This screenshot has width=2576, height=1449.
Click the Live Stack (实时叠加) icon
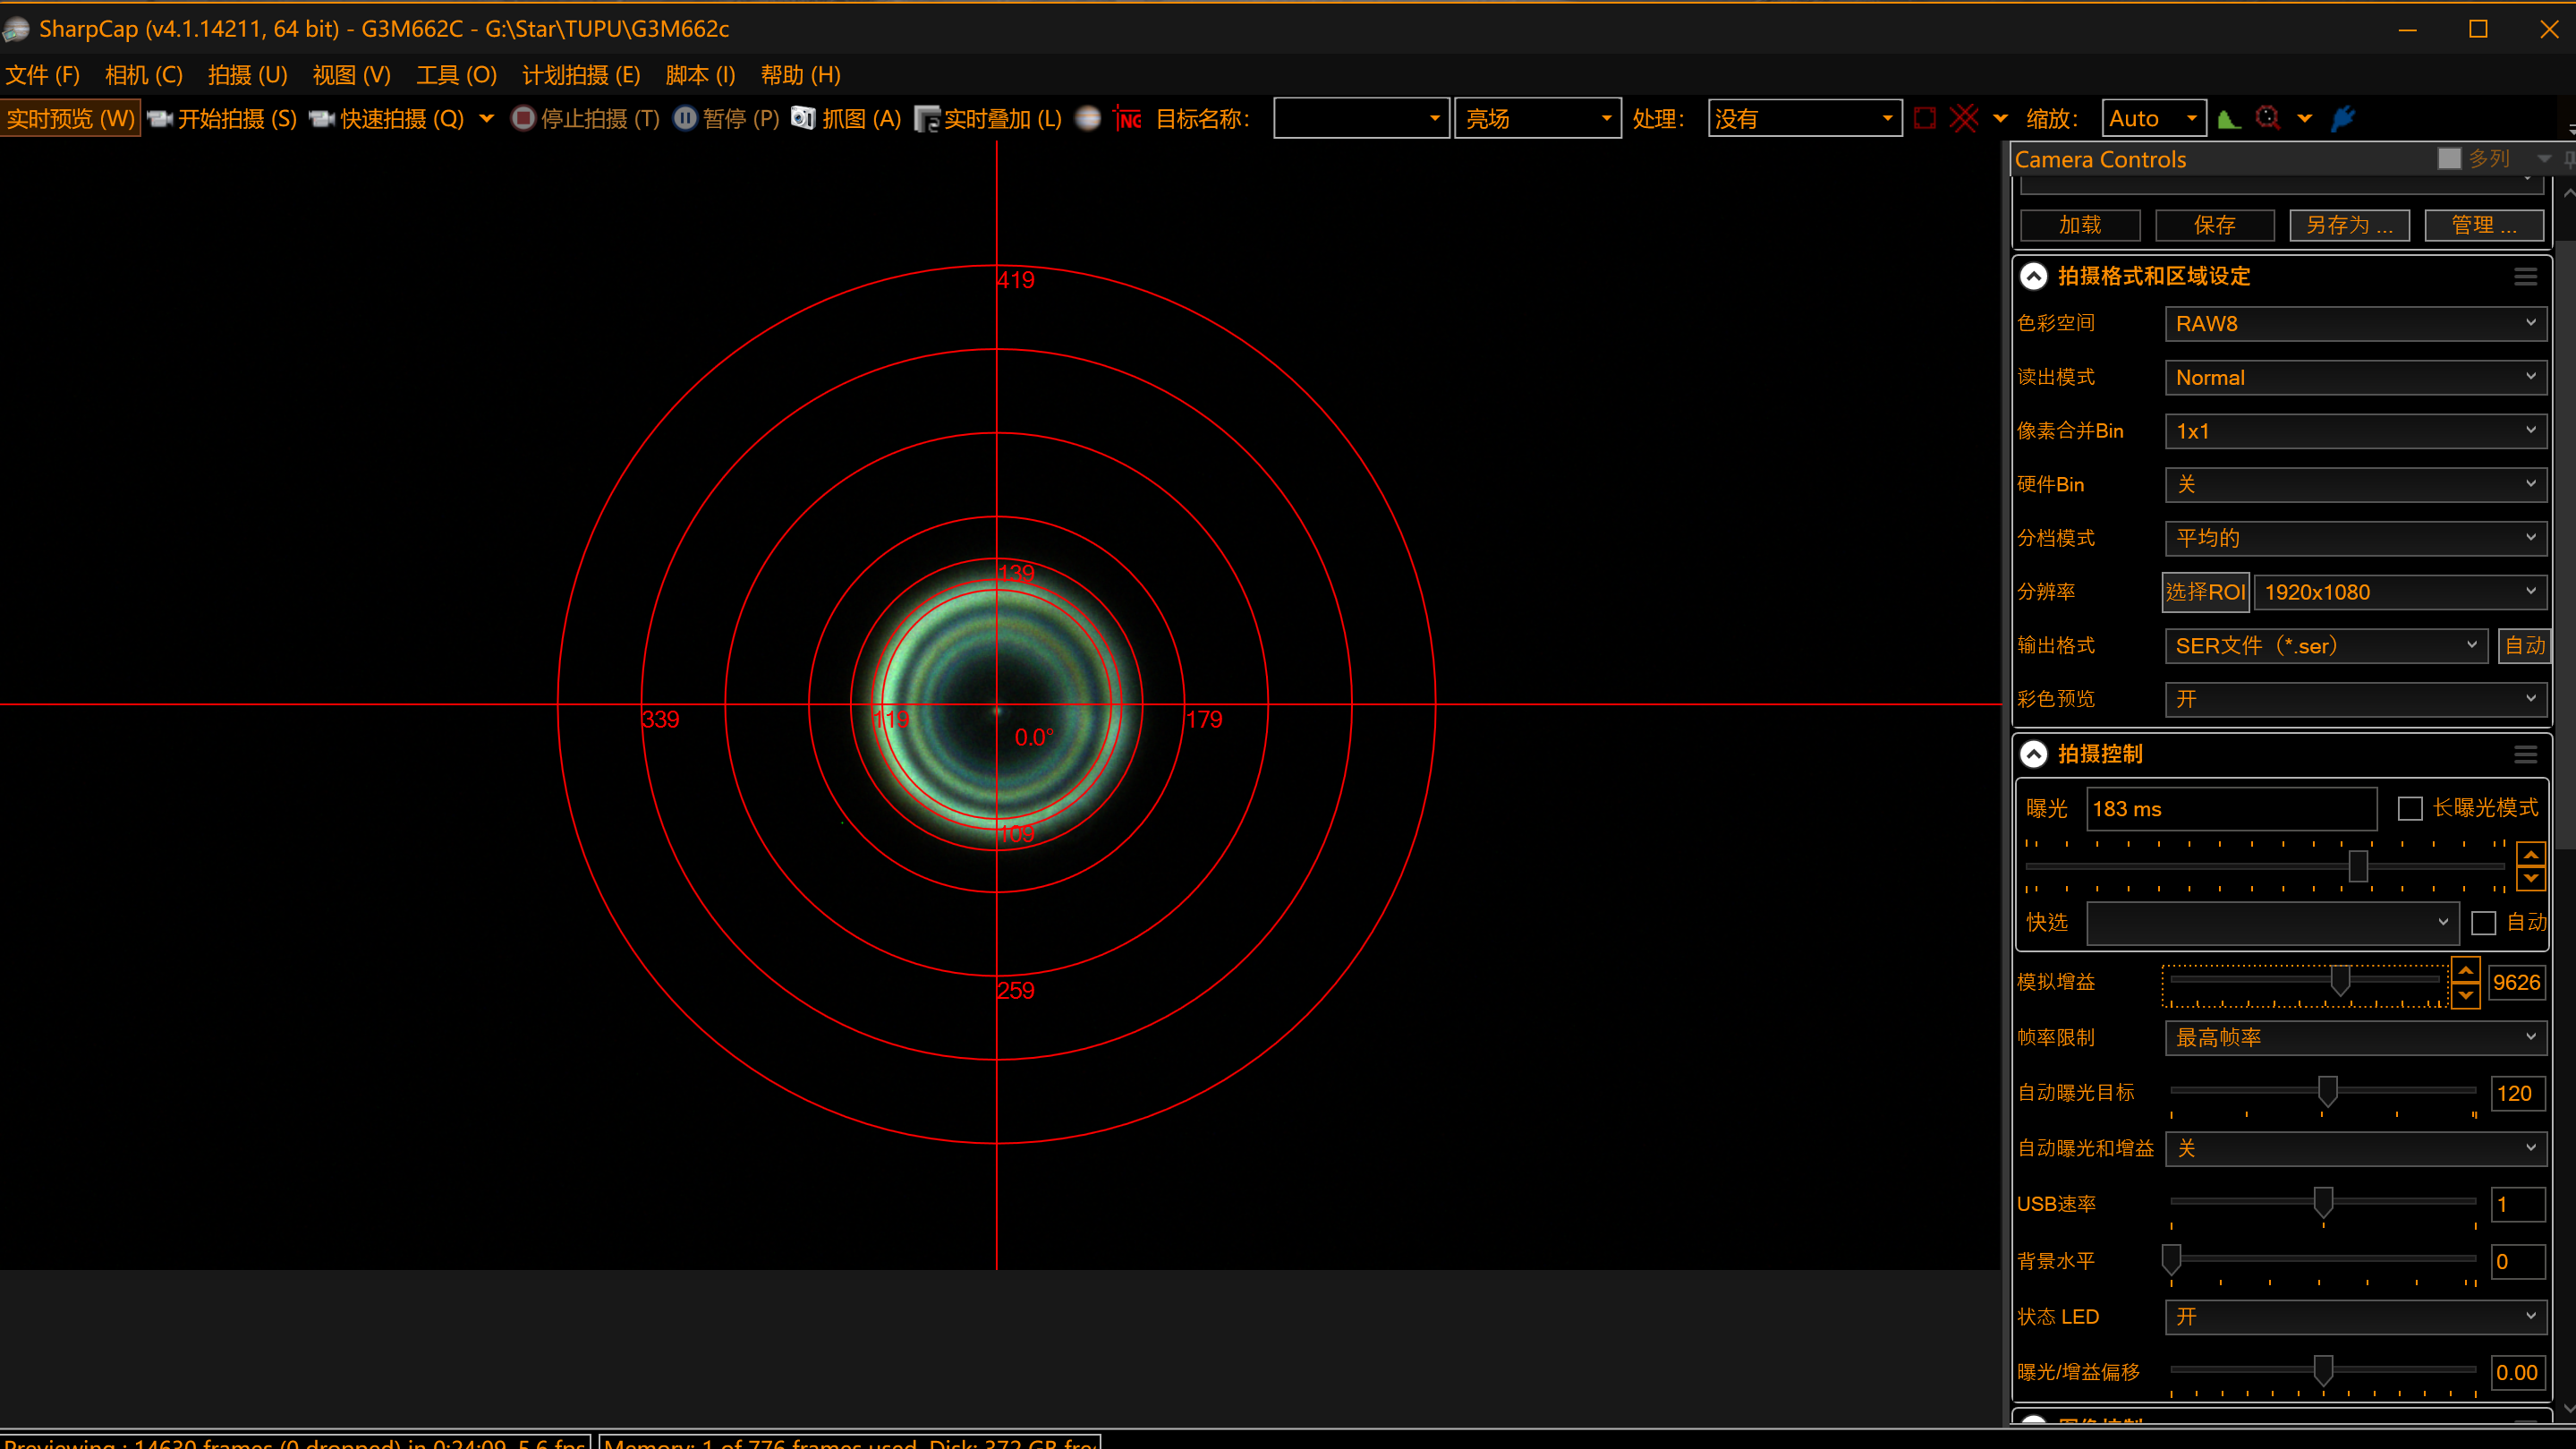point(927,119)
